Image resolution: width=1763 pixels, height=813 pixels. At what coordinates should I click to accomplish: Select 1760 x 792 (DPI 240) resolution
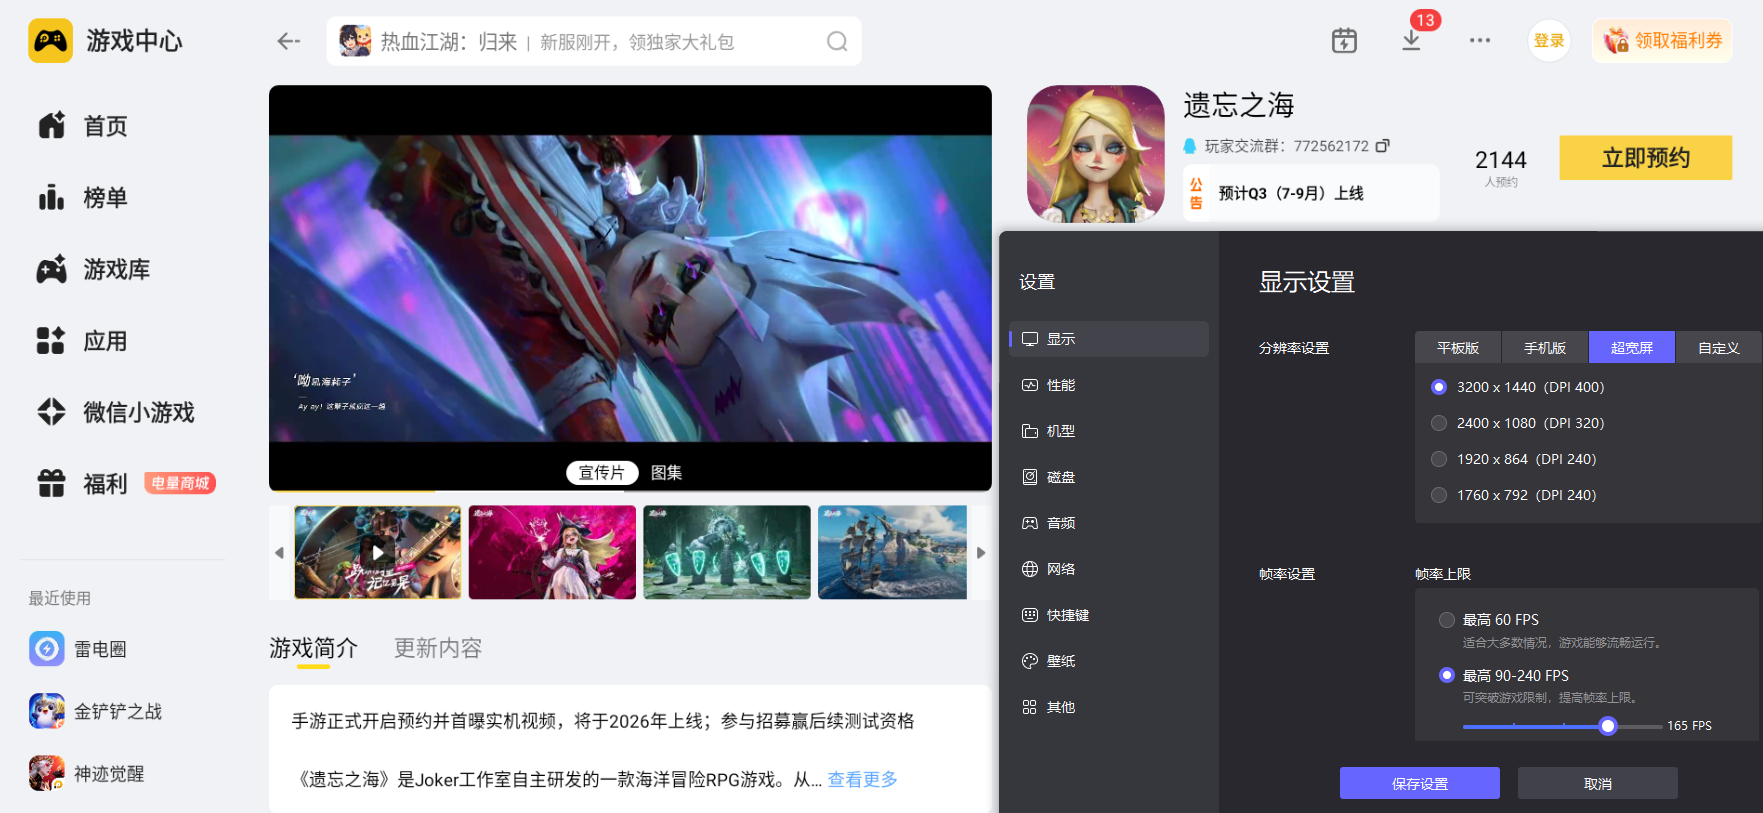(1439, 495)
